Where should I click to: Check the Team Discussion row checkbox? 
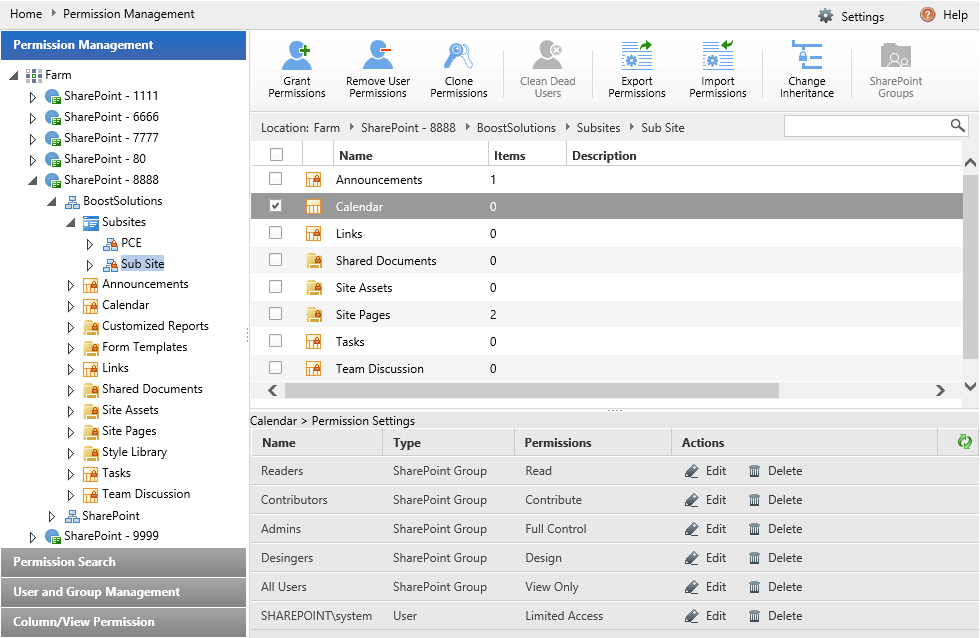tap(275, 367)
